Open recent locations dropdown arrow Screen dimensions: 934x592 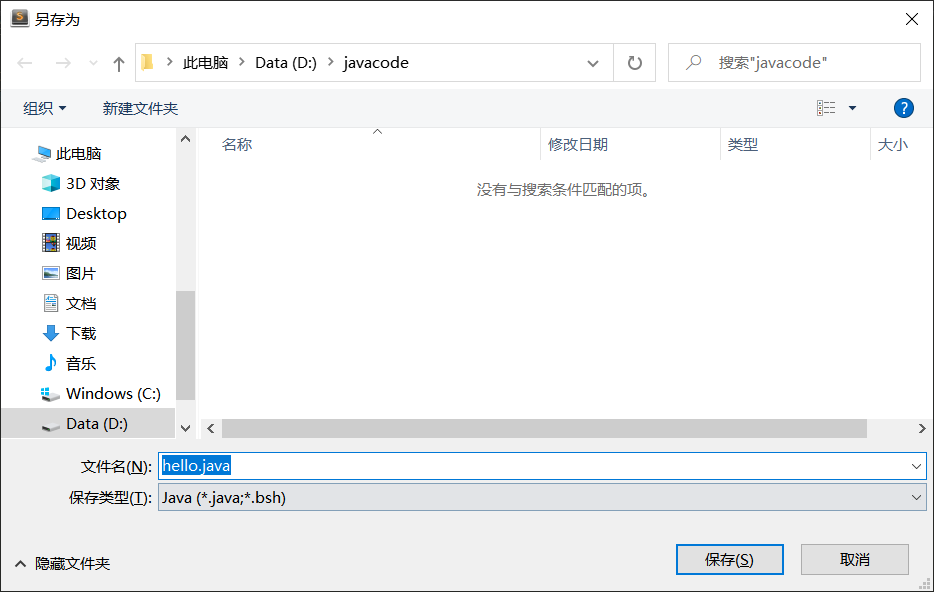93,63
